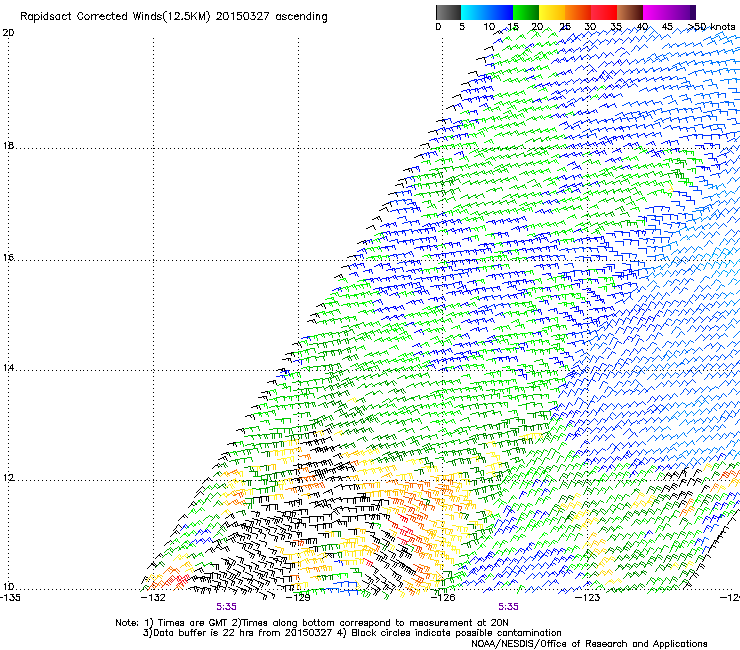The width and height of the screenshot is (740, 650).
Task: Click the cyan 5-10 knots legend segment
Action: click(x=474, y=12)
